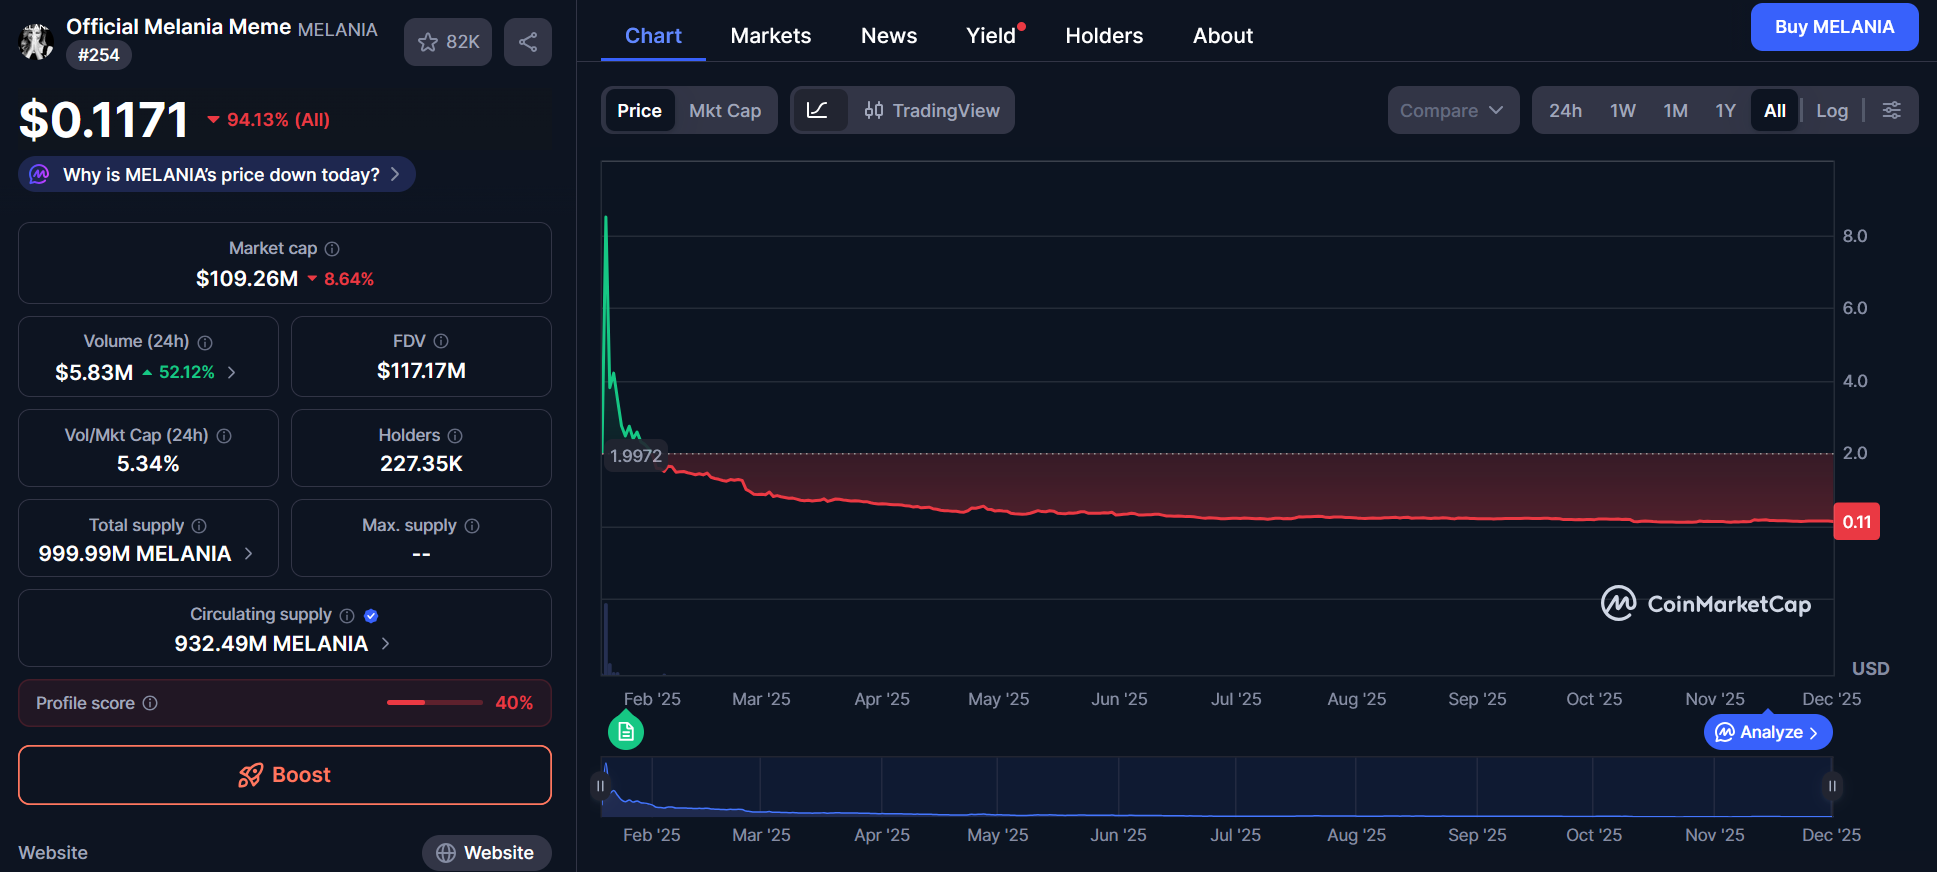Toggle the Log scale option
The width and height of the screenshot is (1937, 872).
point(1832,110)
